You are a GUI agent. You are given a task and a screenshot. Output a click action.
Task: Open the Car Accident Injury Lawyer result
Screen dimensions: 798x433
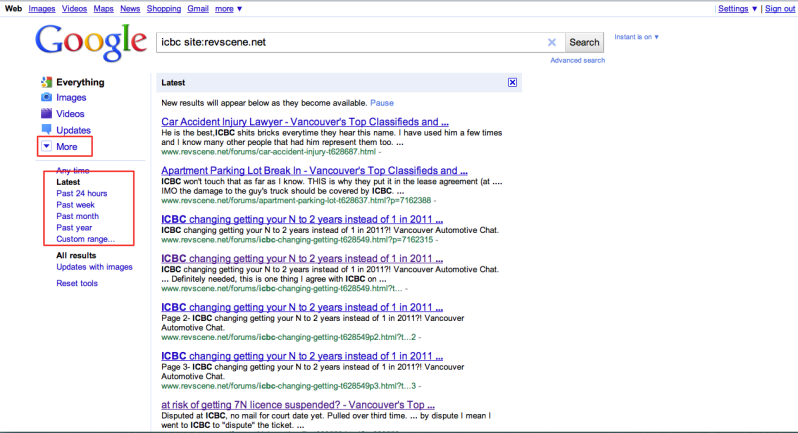305,122
